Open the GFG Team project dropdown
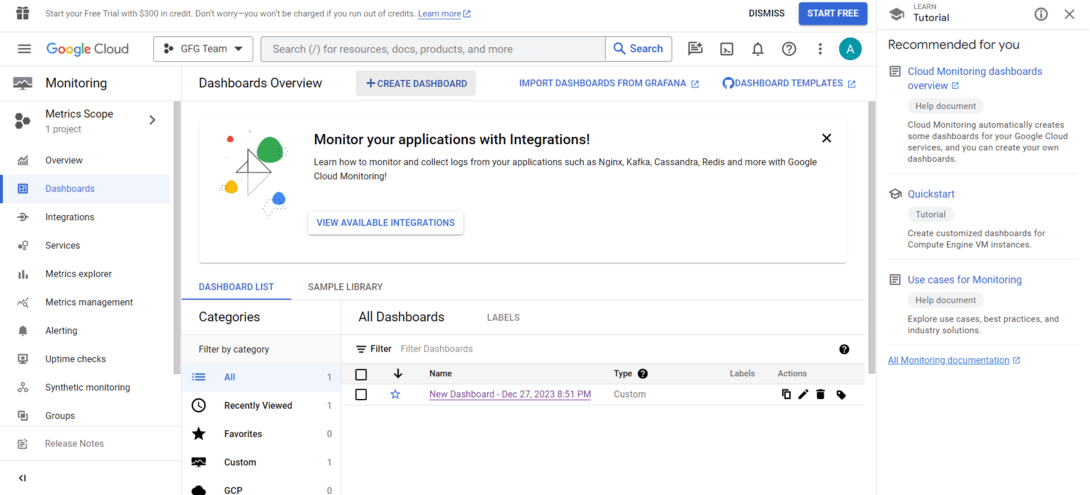Screen dimensions: 1090x495 (x=203, y=49)
